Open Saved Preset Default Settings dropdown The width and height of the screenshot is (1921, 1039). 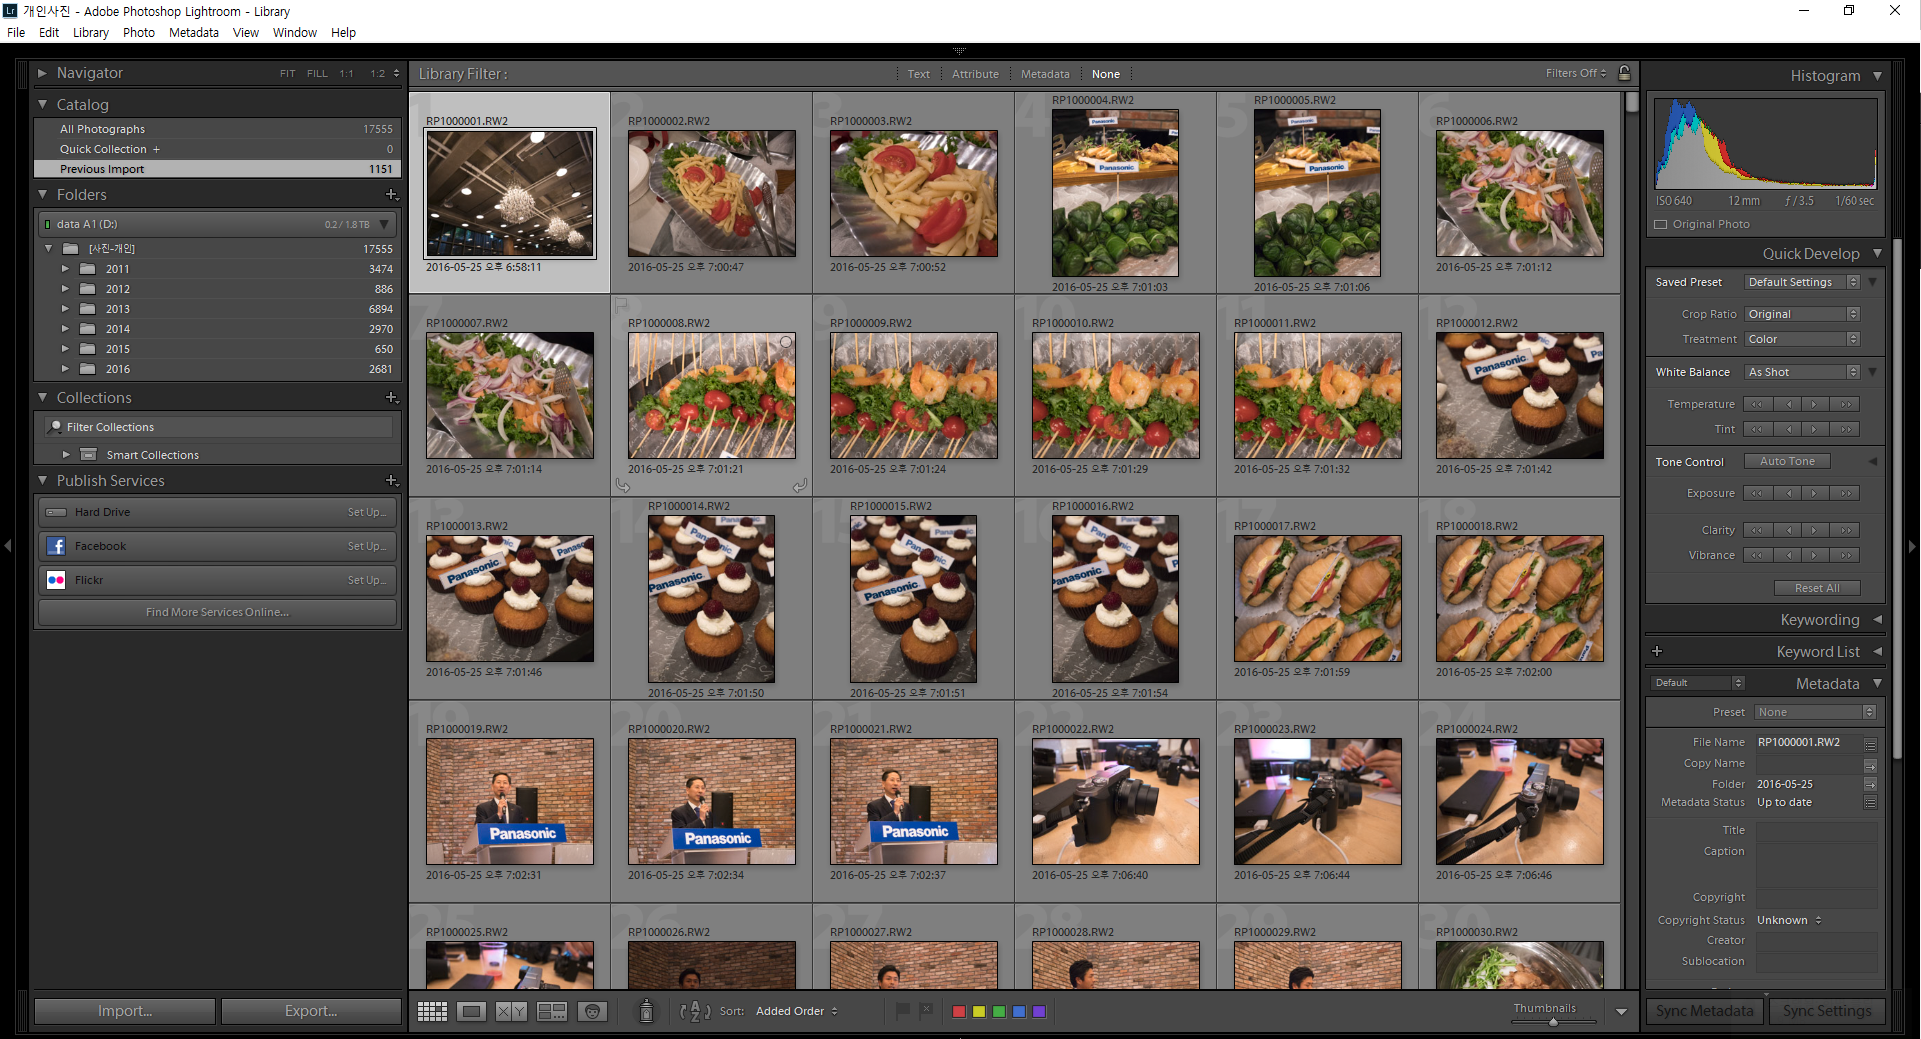point(1802,282)
